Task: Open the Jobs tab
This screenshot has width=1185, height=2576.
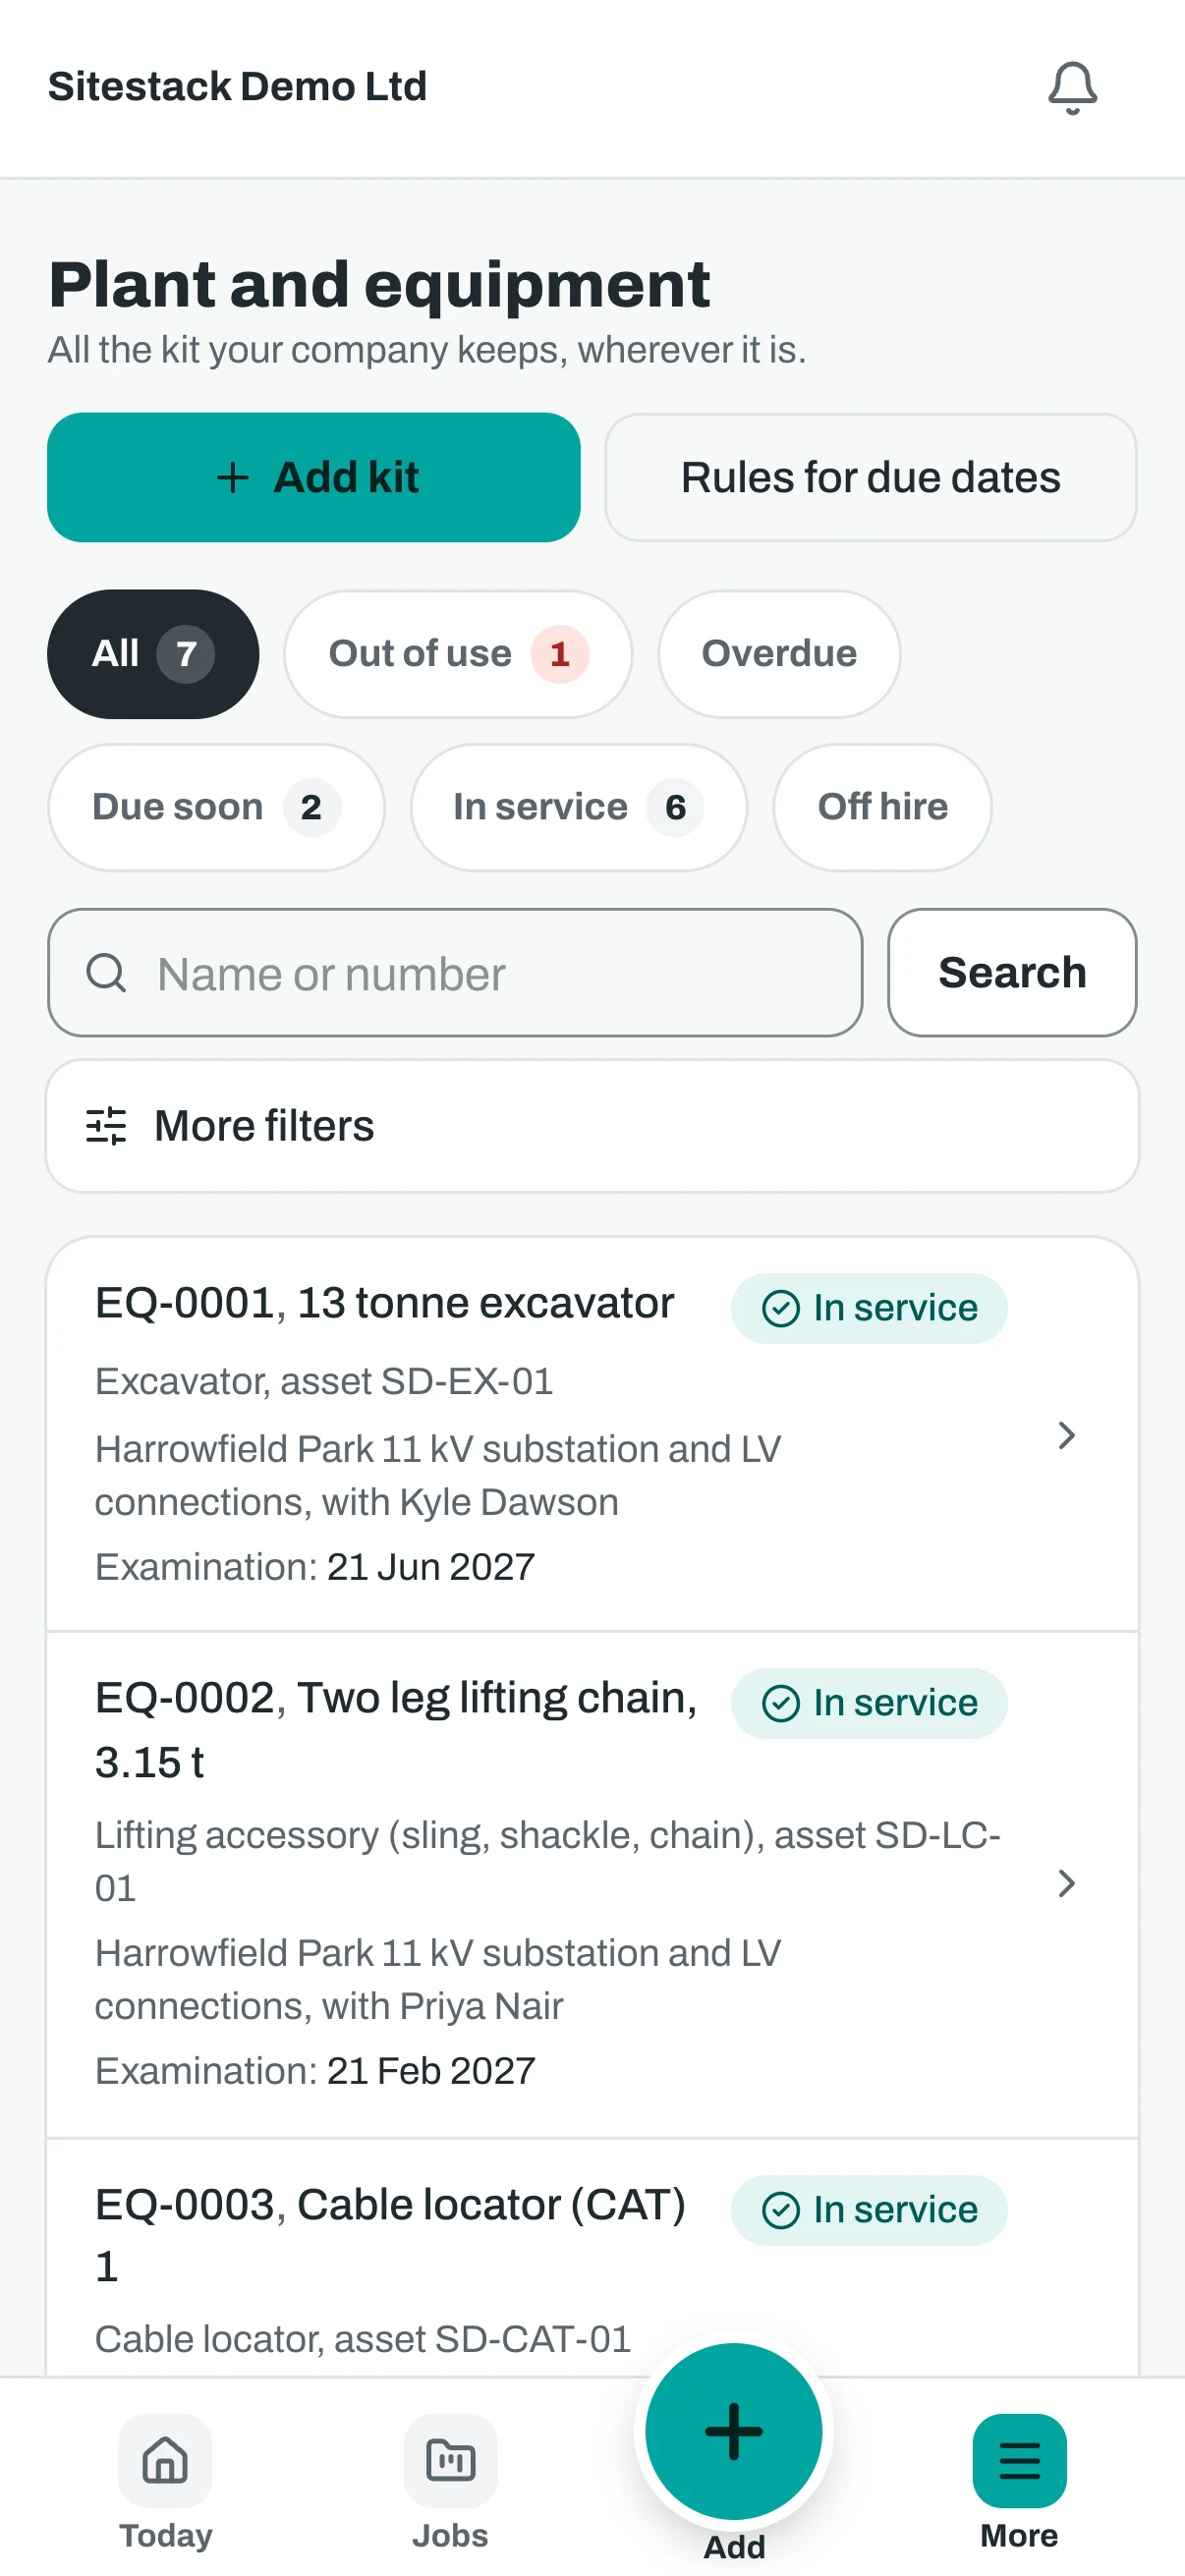Action: pos(450,2484)
